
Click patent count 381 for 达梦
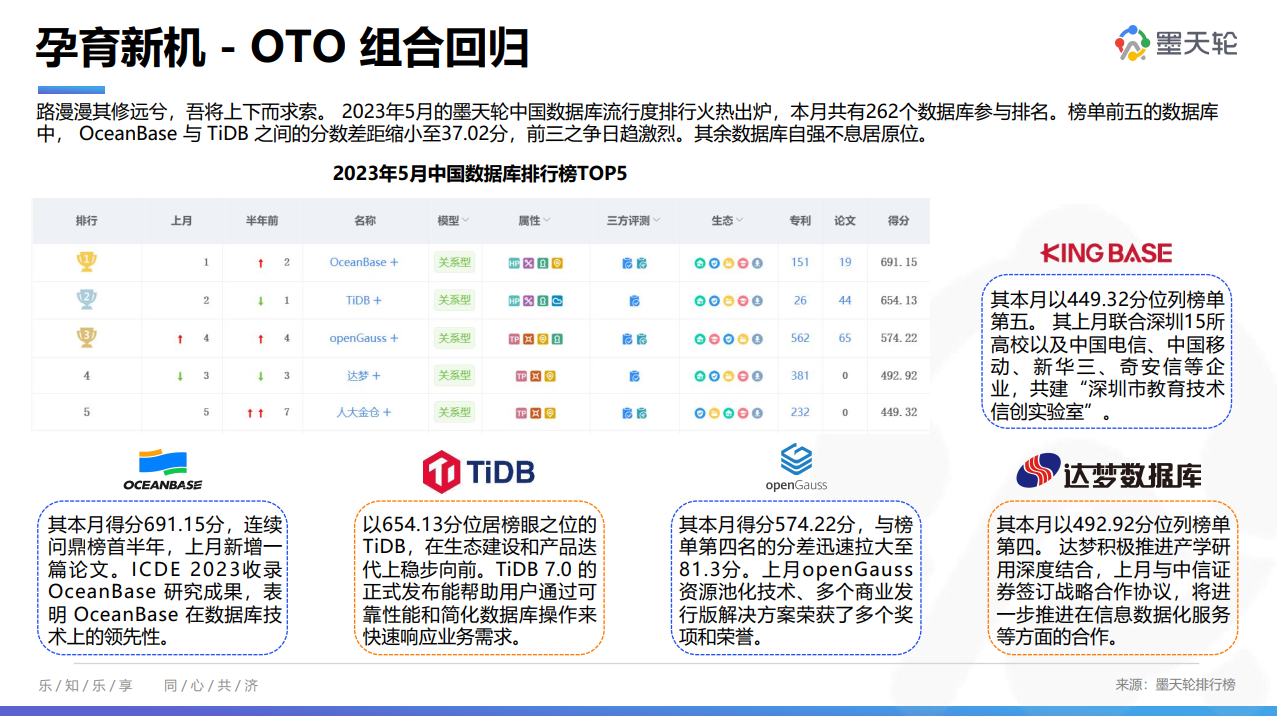(x=800, y=376)
